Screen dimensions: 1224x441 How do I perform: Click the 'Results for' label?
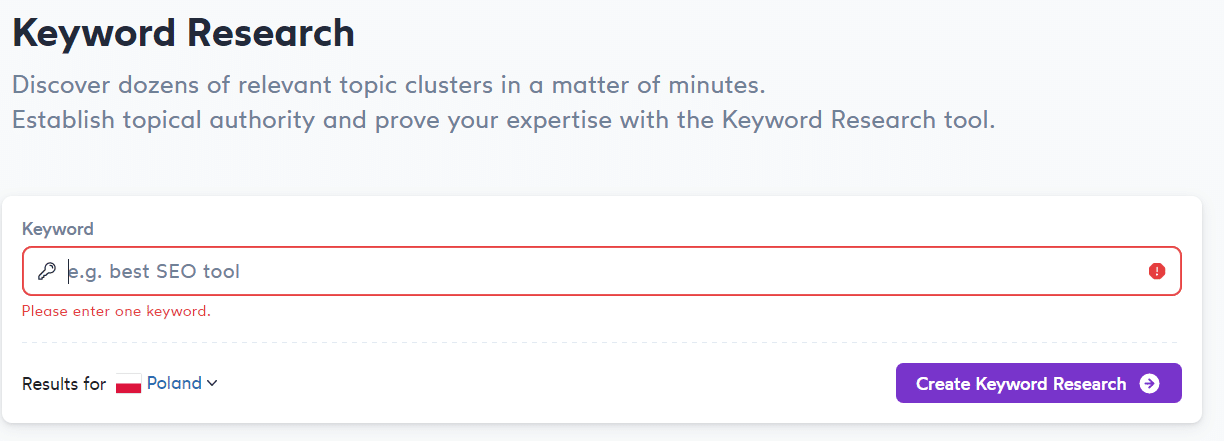click(x=64, y=384)
